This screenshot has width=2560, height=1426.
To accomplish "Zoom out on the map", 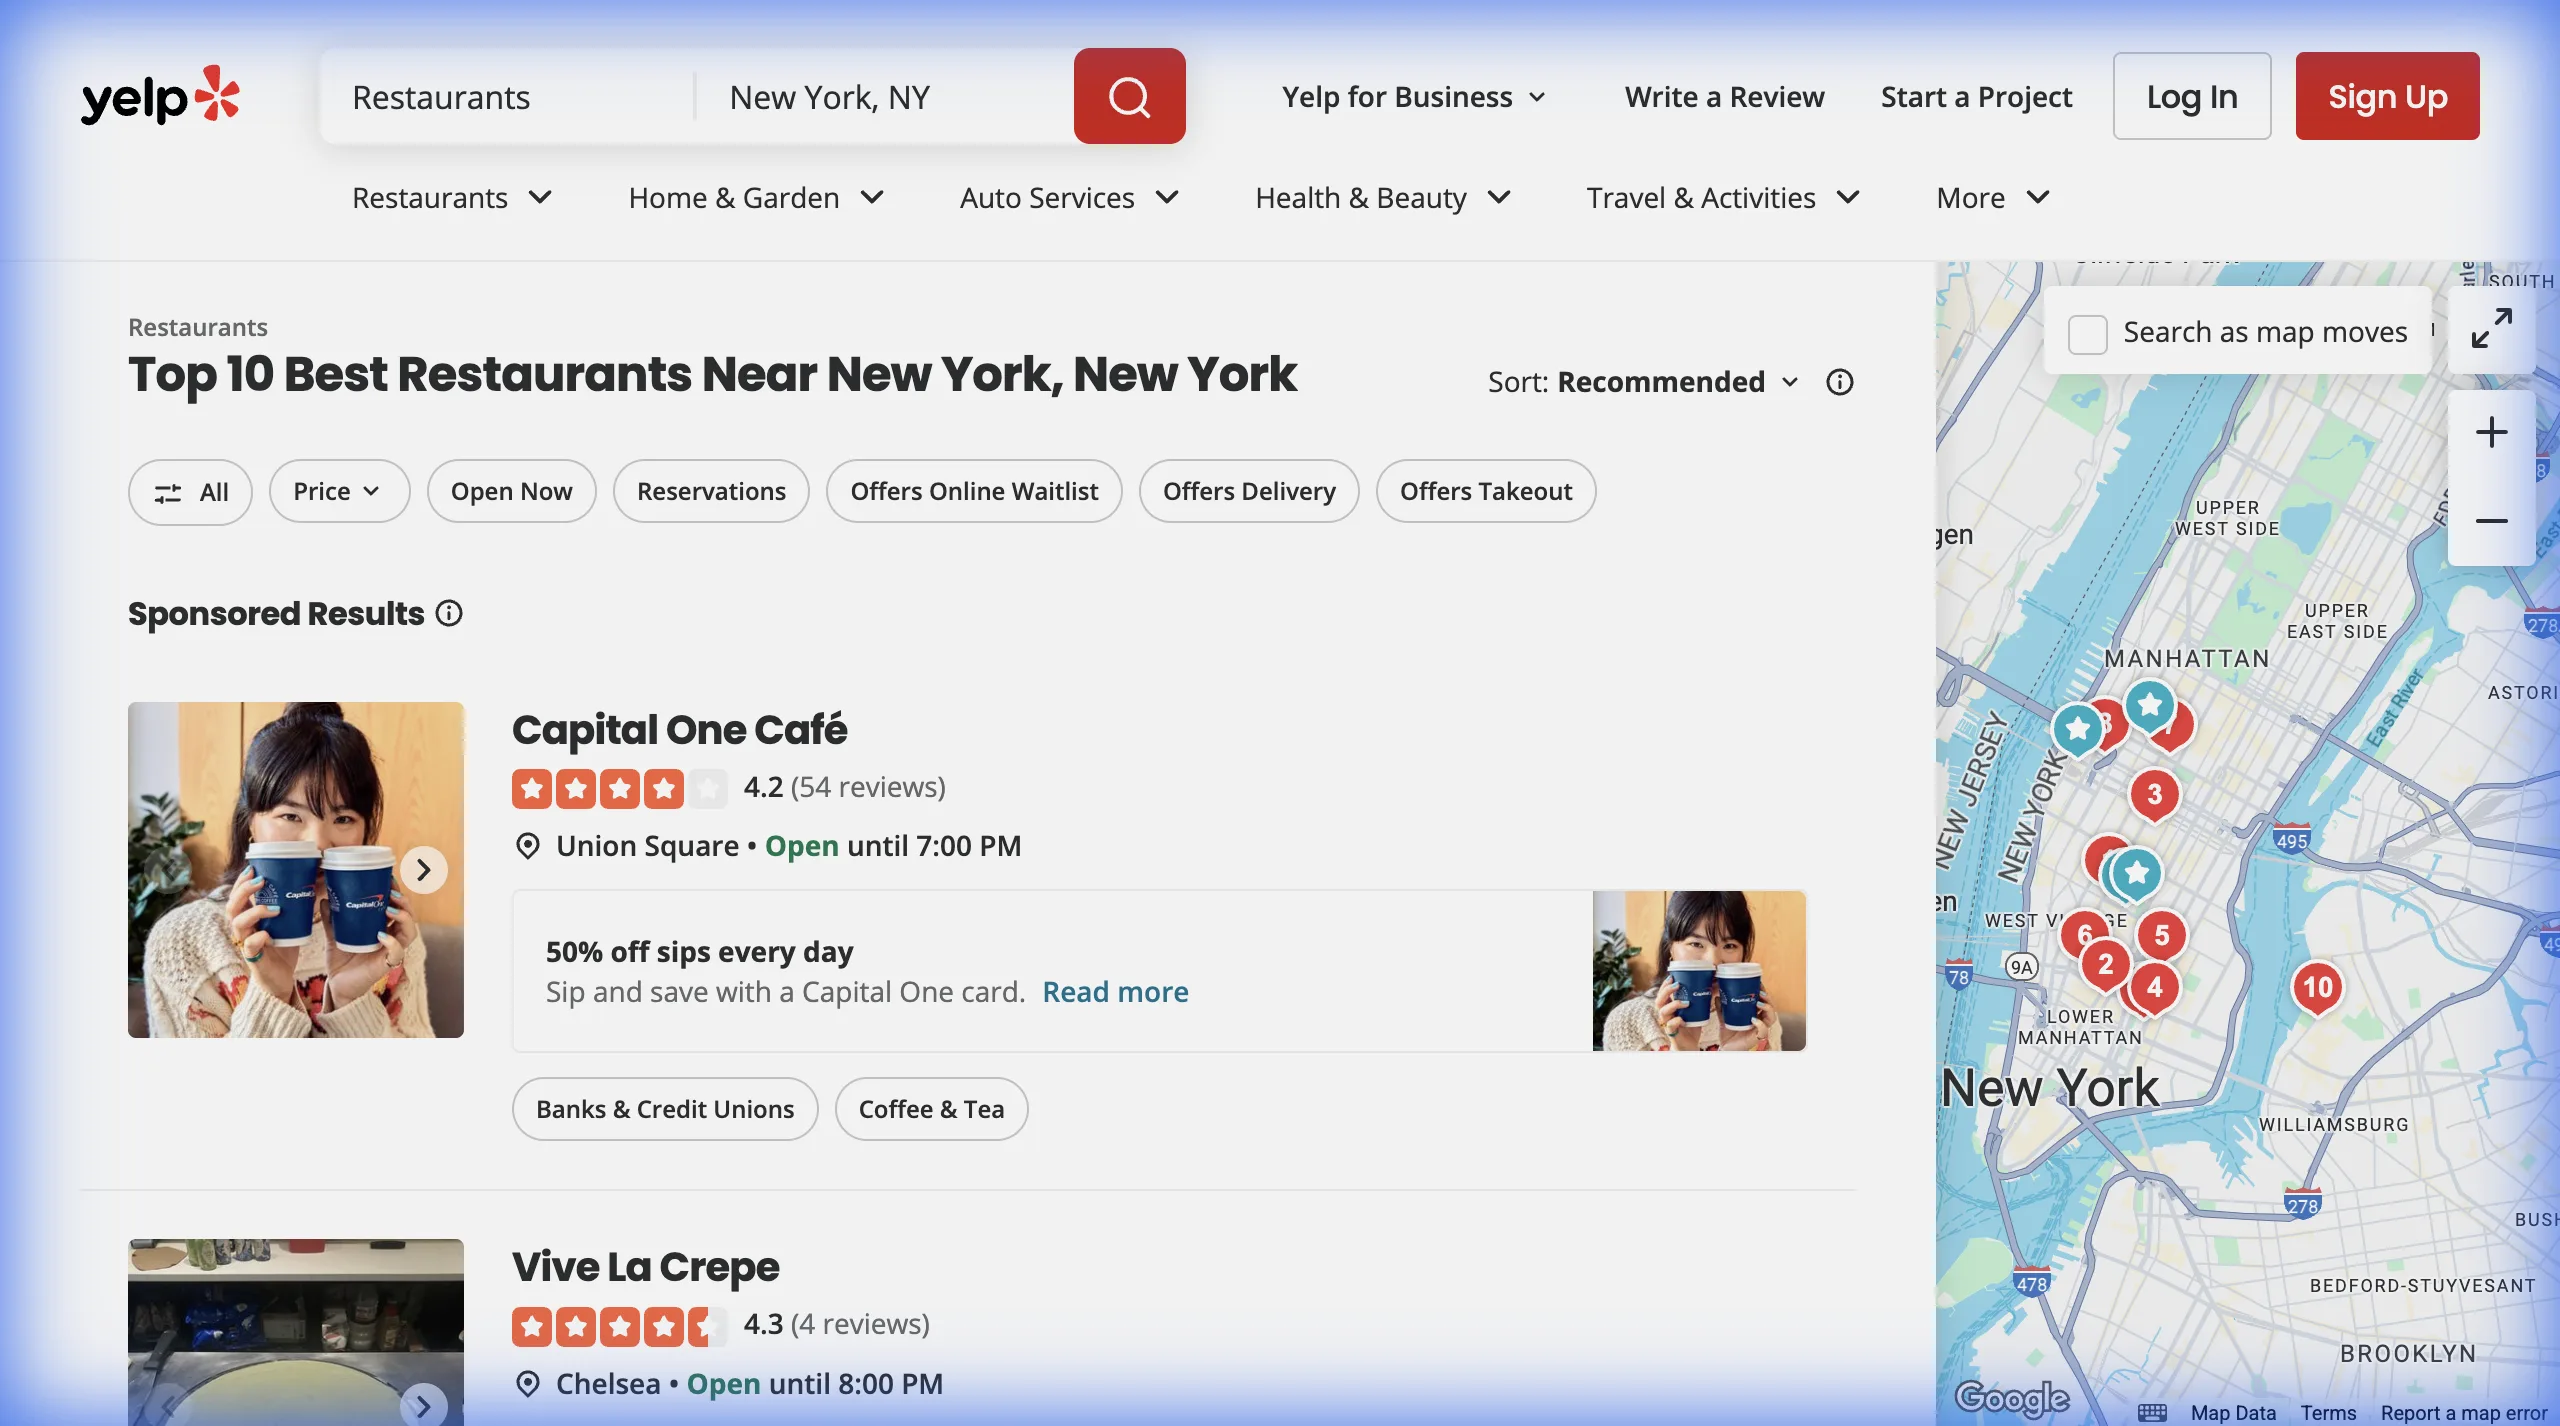I will click(2491, 521).
